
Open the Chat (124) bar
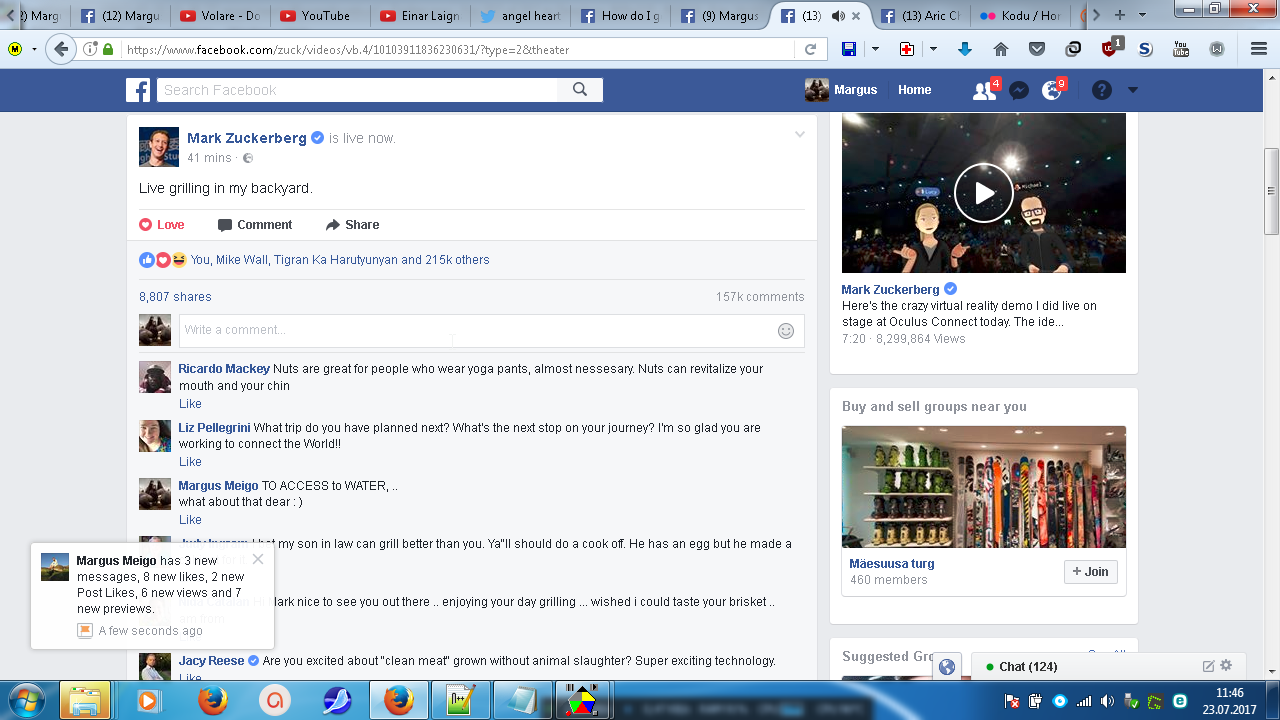1108,666
